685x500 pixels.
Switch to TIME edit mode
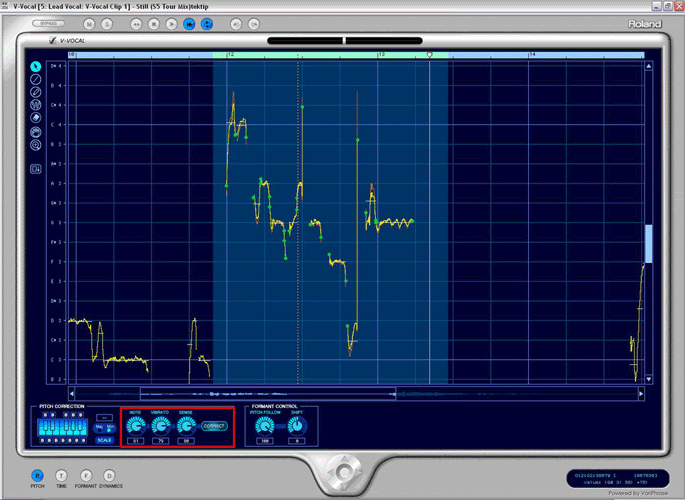(61, 476)
